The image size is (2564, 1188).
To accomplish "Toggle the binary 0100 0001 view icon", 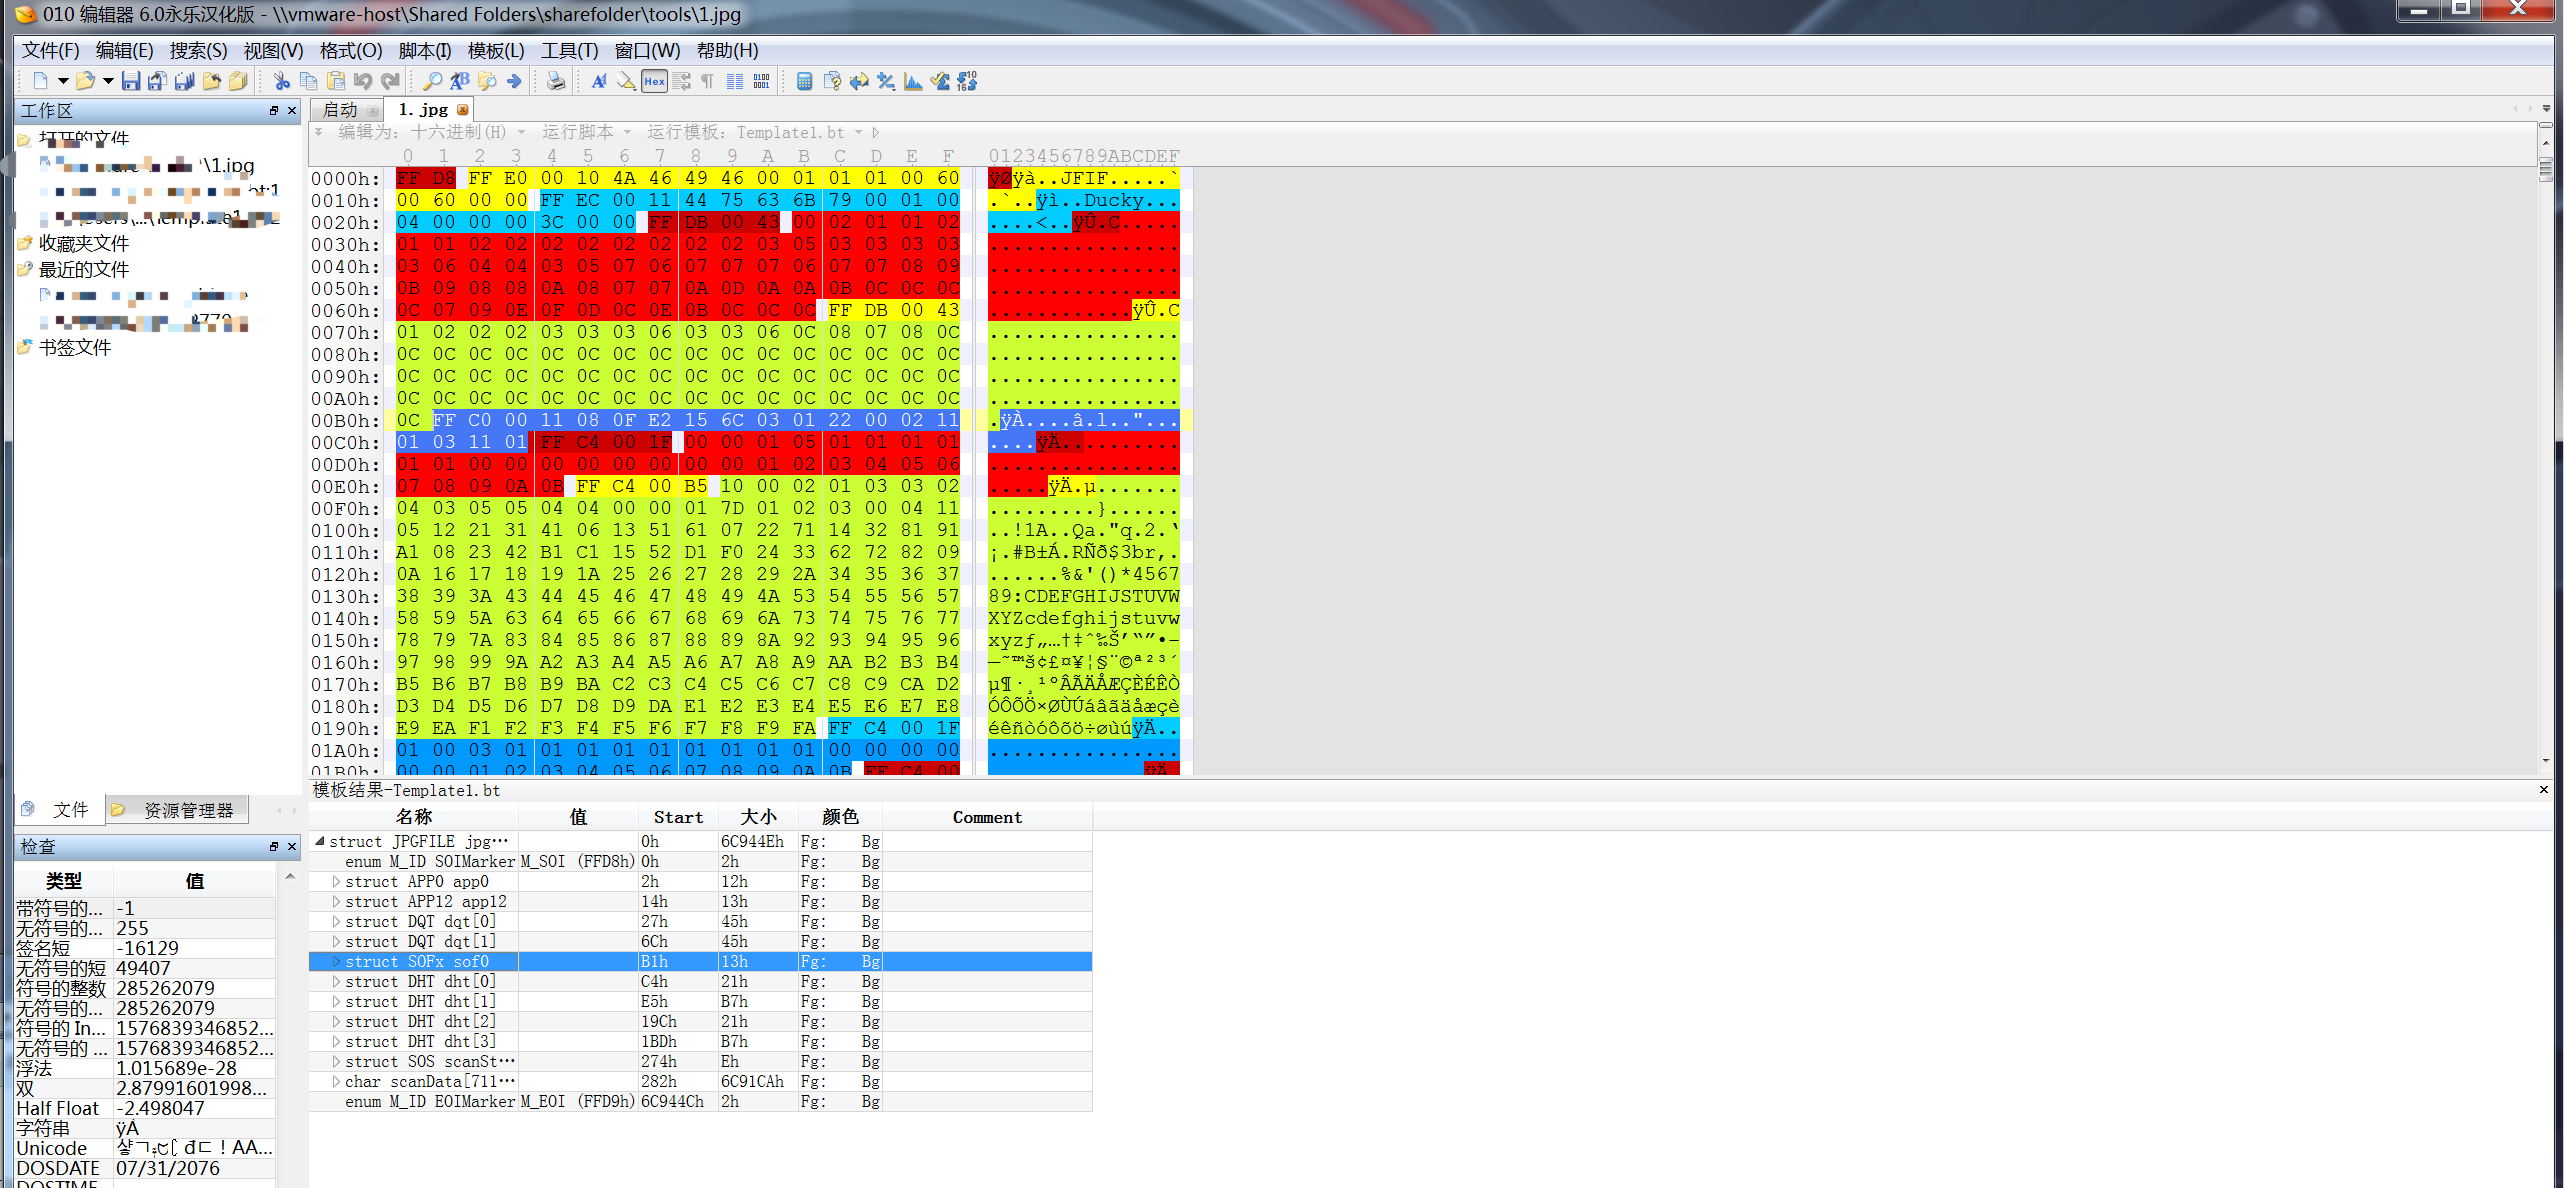I will coord(762,81).
